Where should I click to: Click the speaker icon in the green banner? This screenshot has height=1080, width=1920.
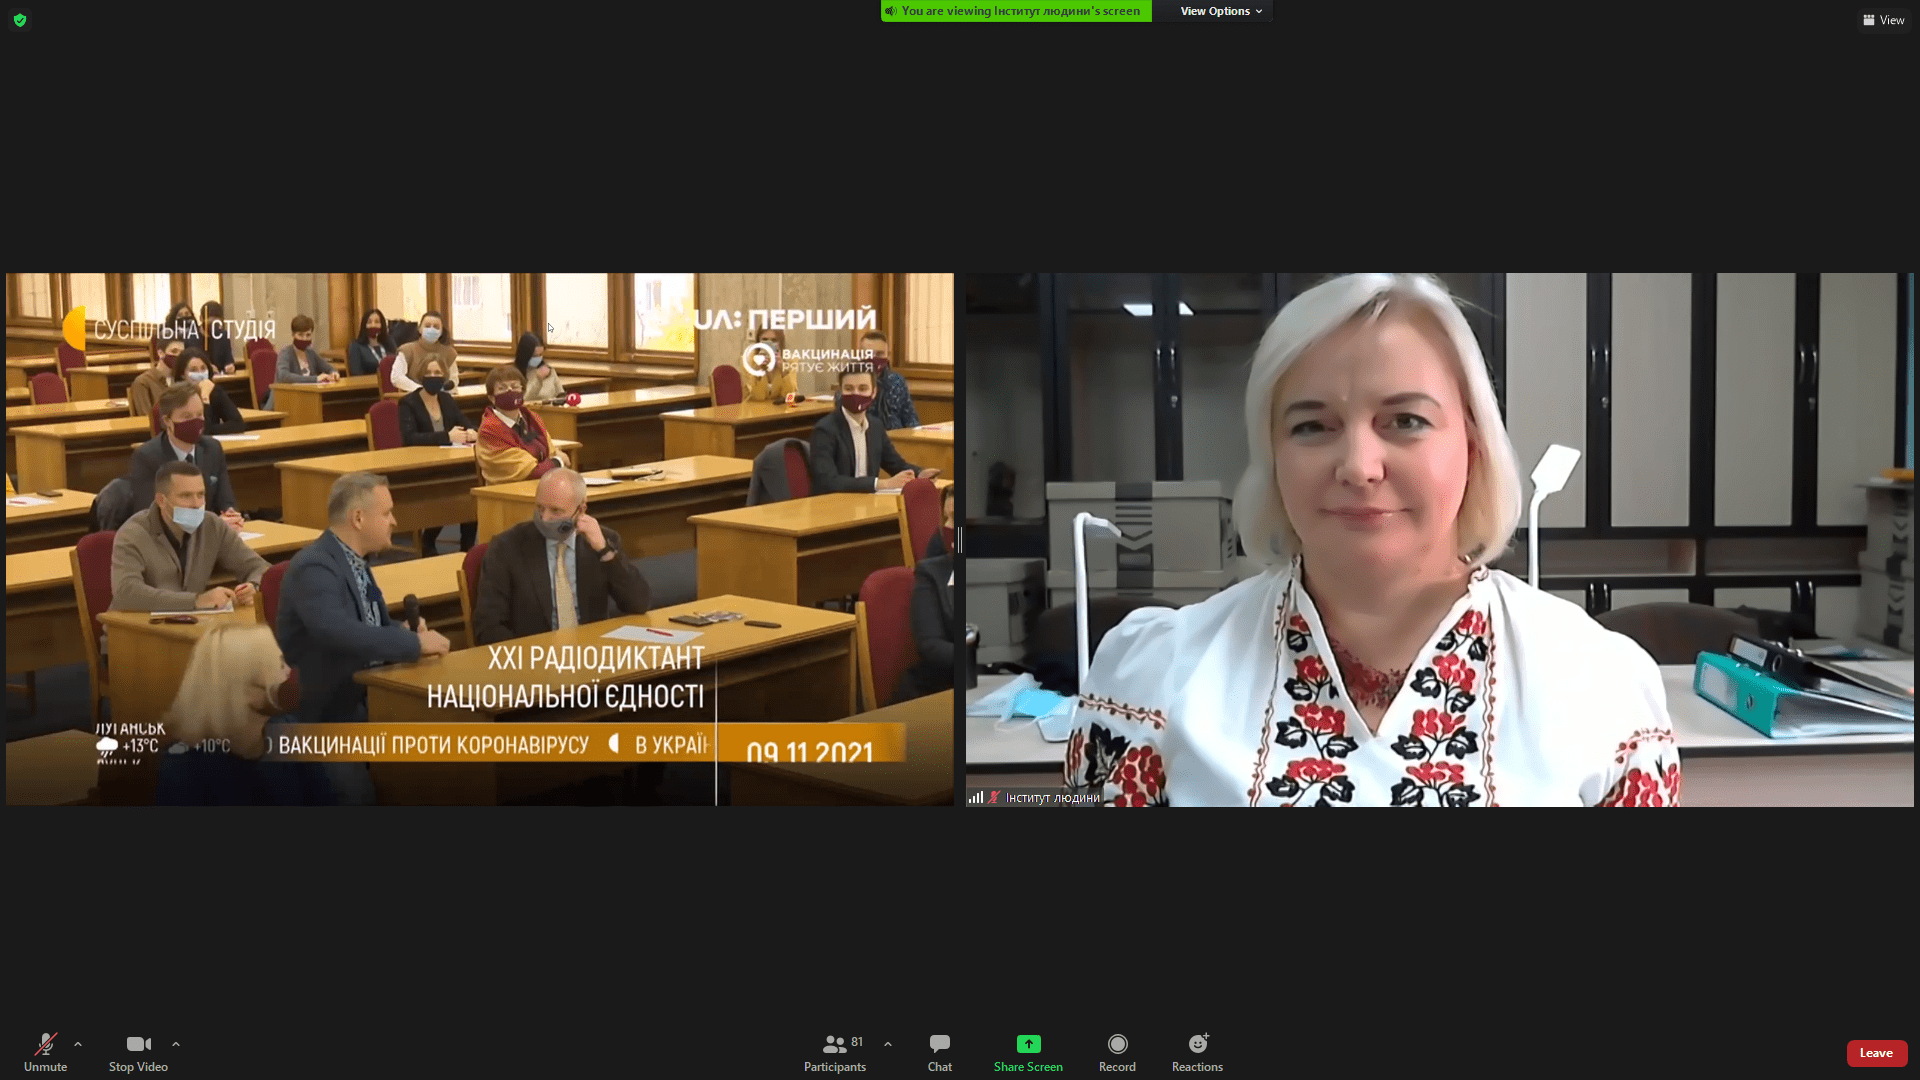point(890,11)
